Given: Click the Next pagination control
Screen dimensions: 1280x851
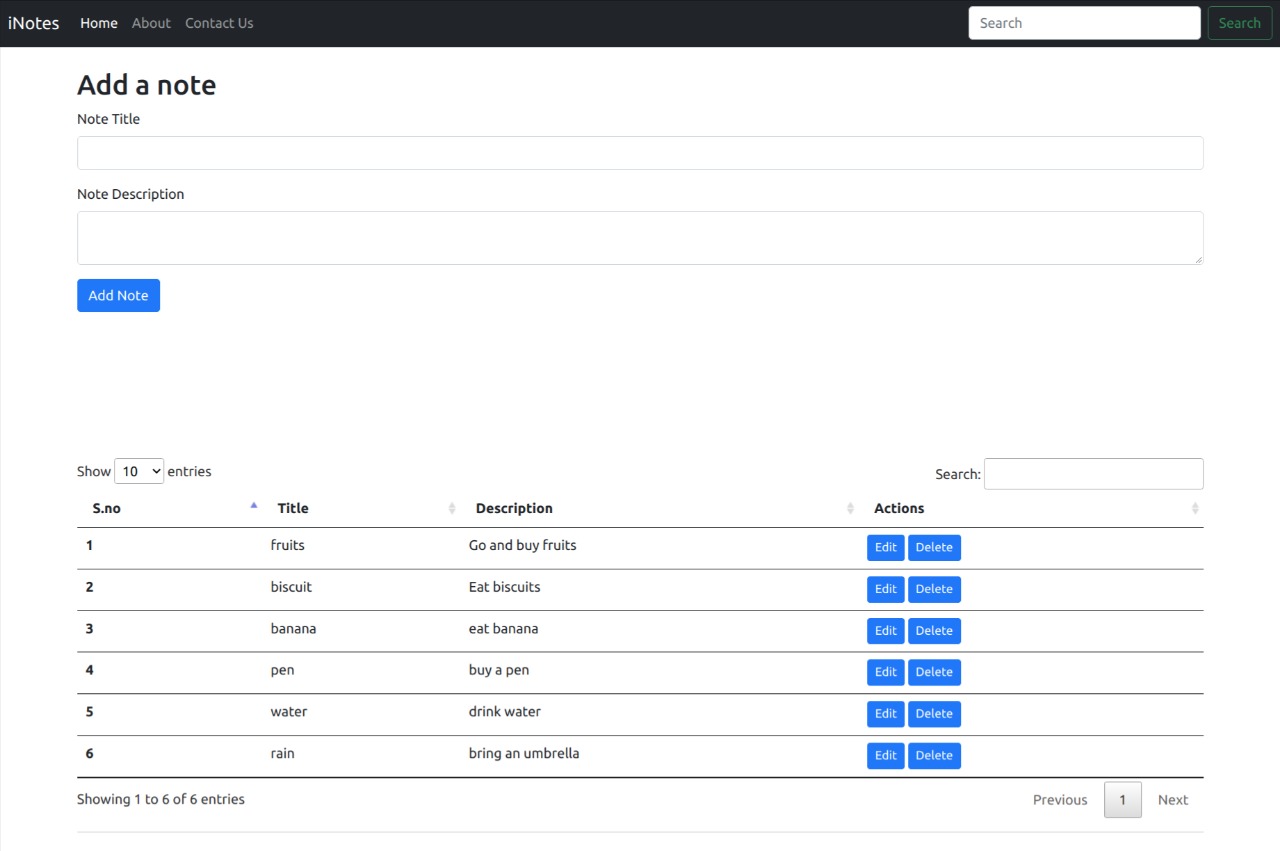Looking at the screenshot, I should (1172, 799).
